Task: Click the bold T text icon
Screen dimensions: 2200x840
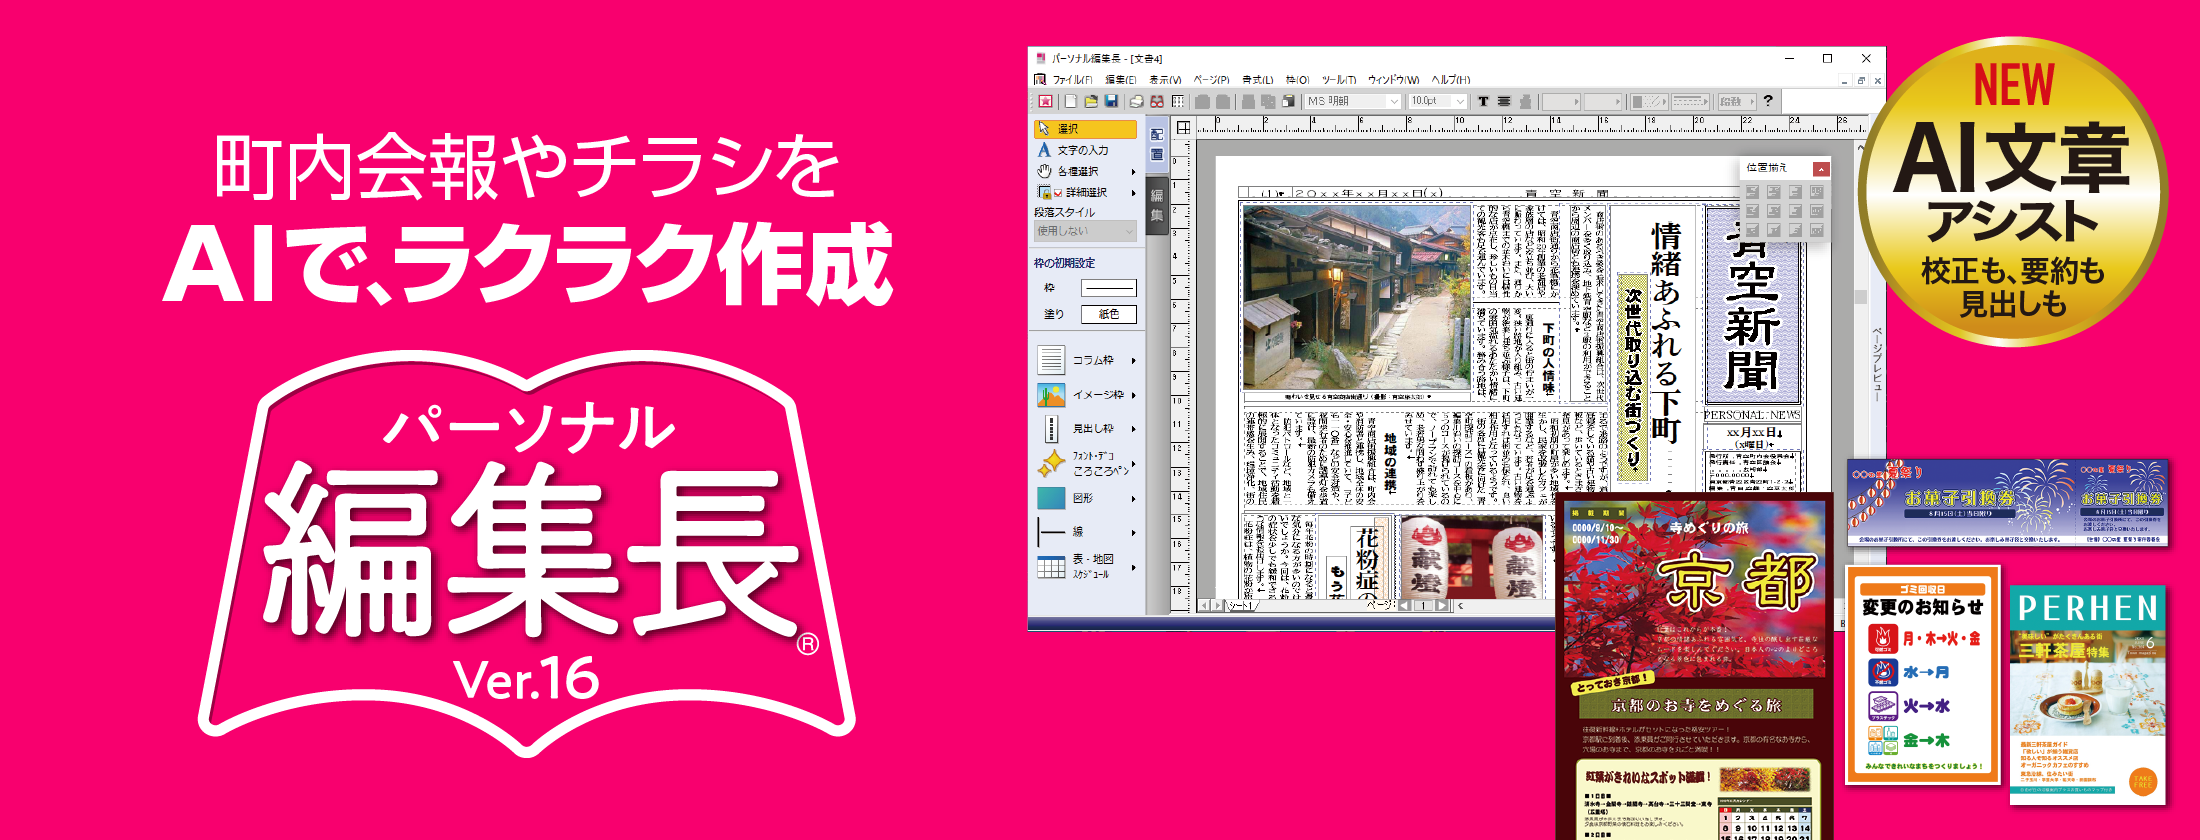Action: pos(1483,101)
